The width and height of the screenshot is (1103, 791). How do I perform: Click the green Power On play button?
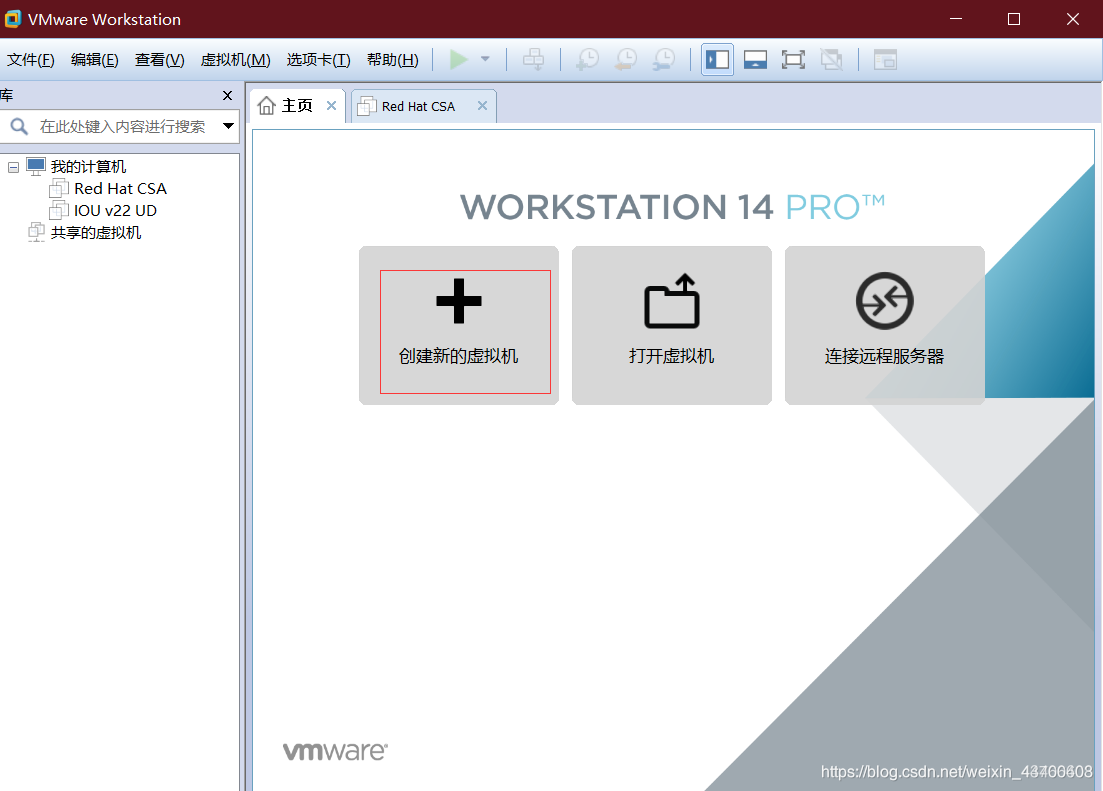(x=459, y=60)
